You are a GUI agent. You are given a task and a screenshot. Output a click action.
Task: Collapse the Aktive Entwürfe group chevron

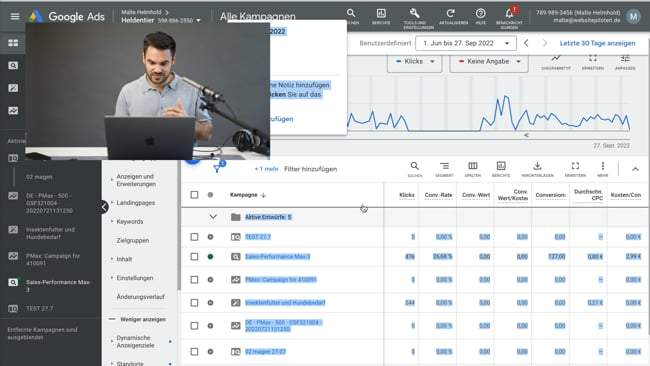click(213, 217)
